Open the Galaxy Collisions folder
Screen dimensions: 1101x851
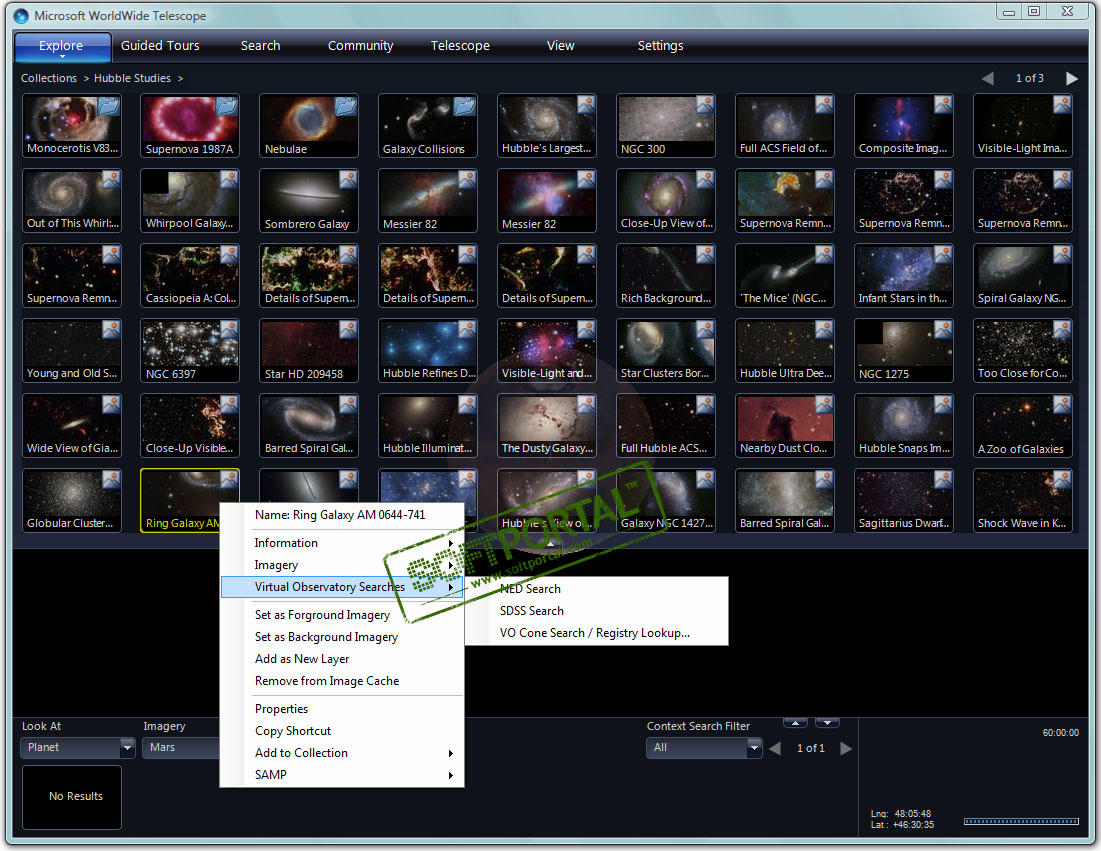[428, 126]
